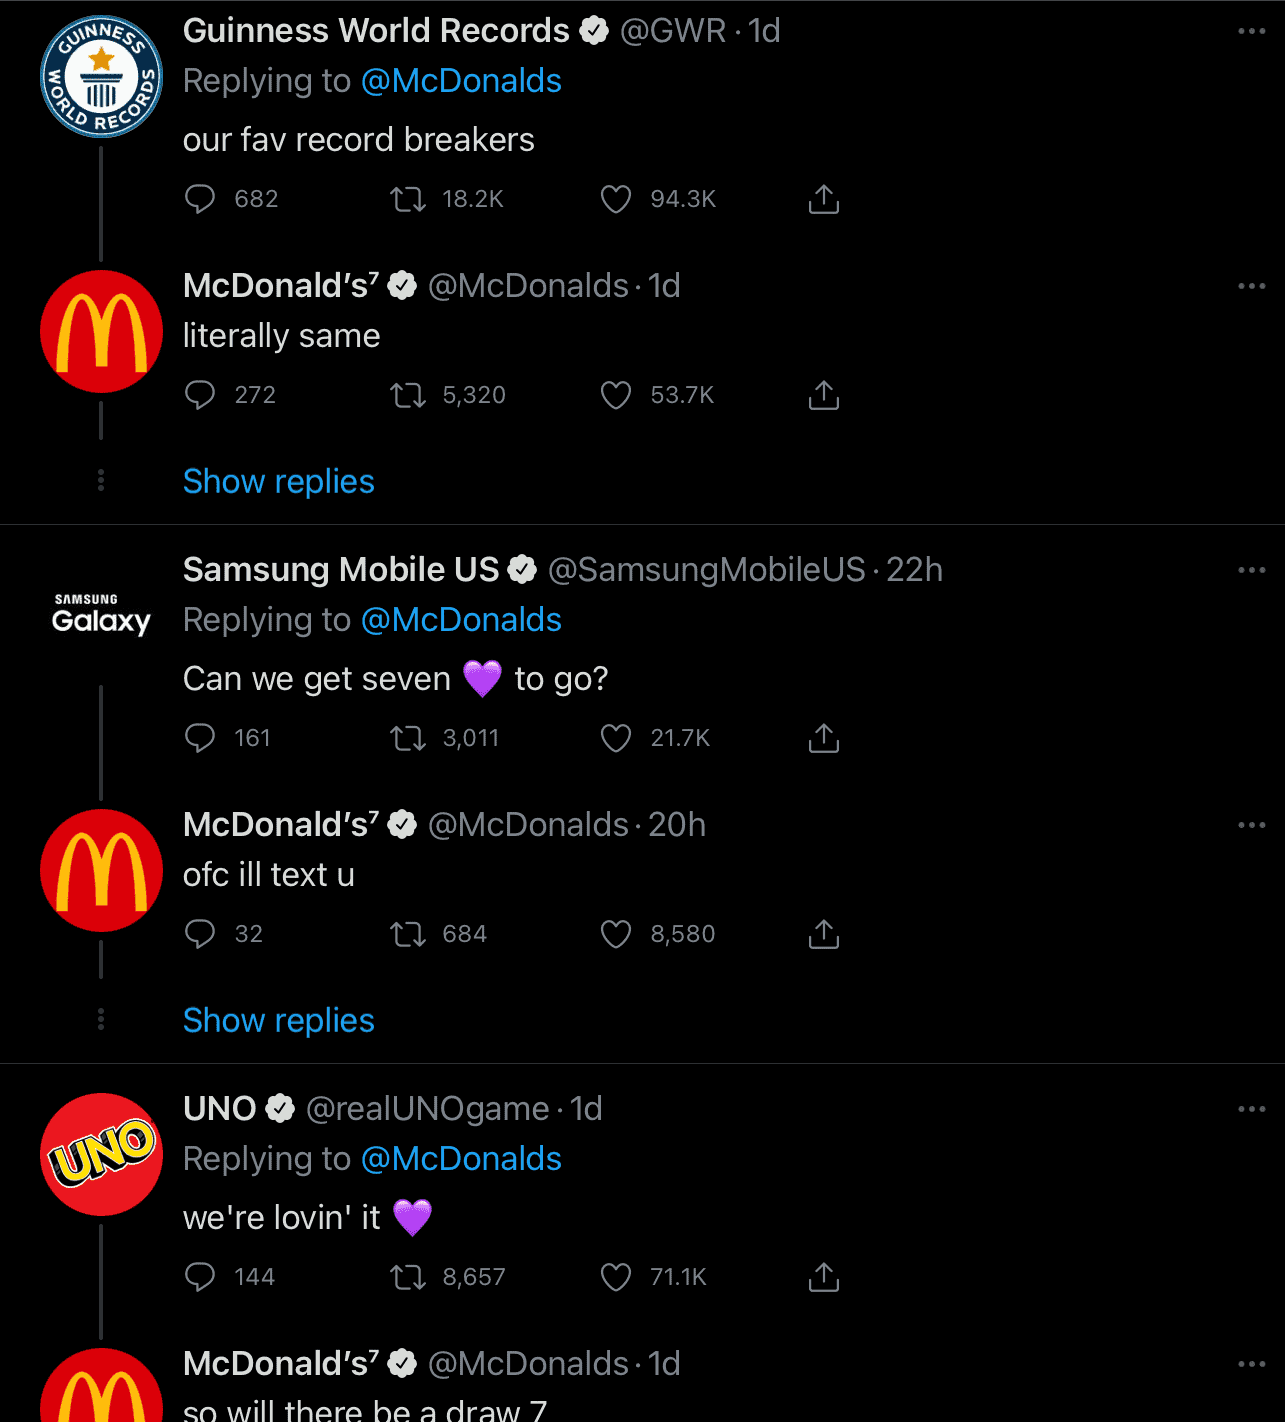
Task: Retweet McDonald's 'ofc ill text u' tweet
Action: (408, 934)
